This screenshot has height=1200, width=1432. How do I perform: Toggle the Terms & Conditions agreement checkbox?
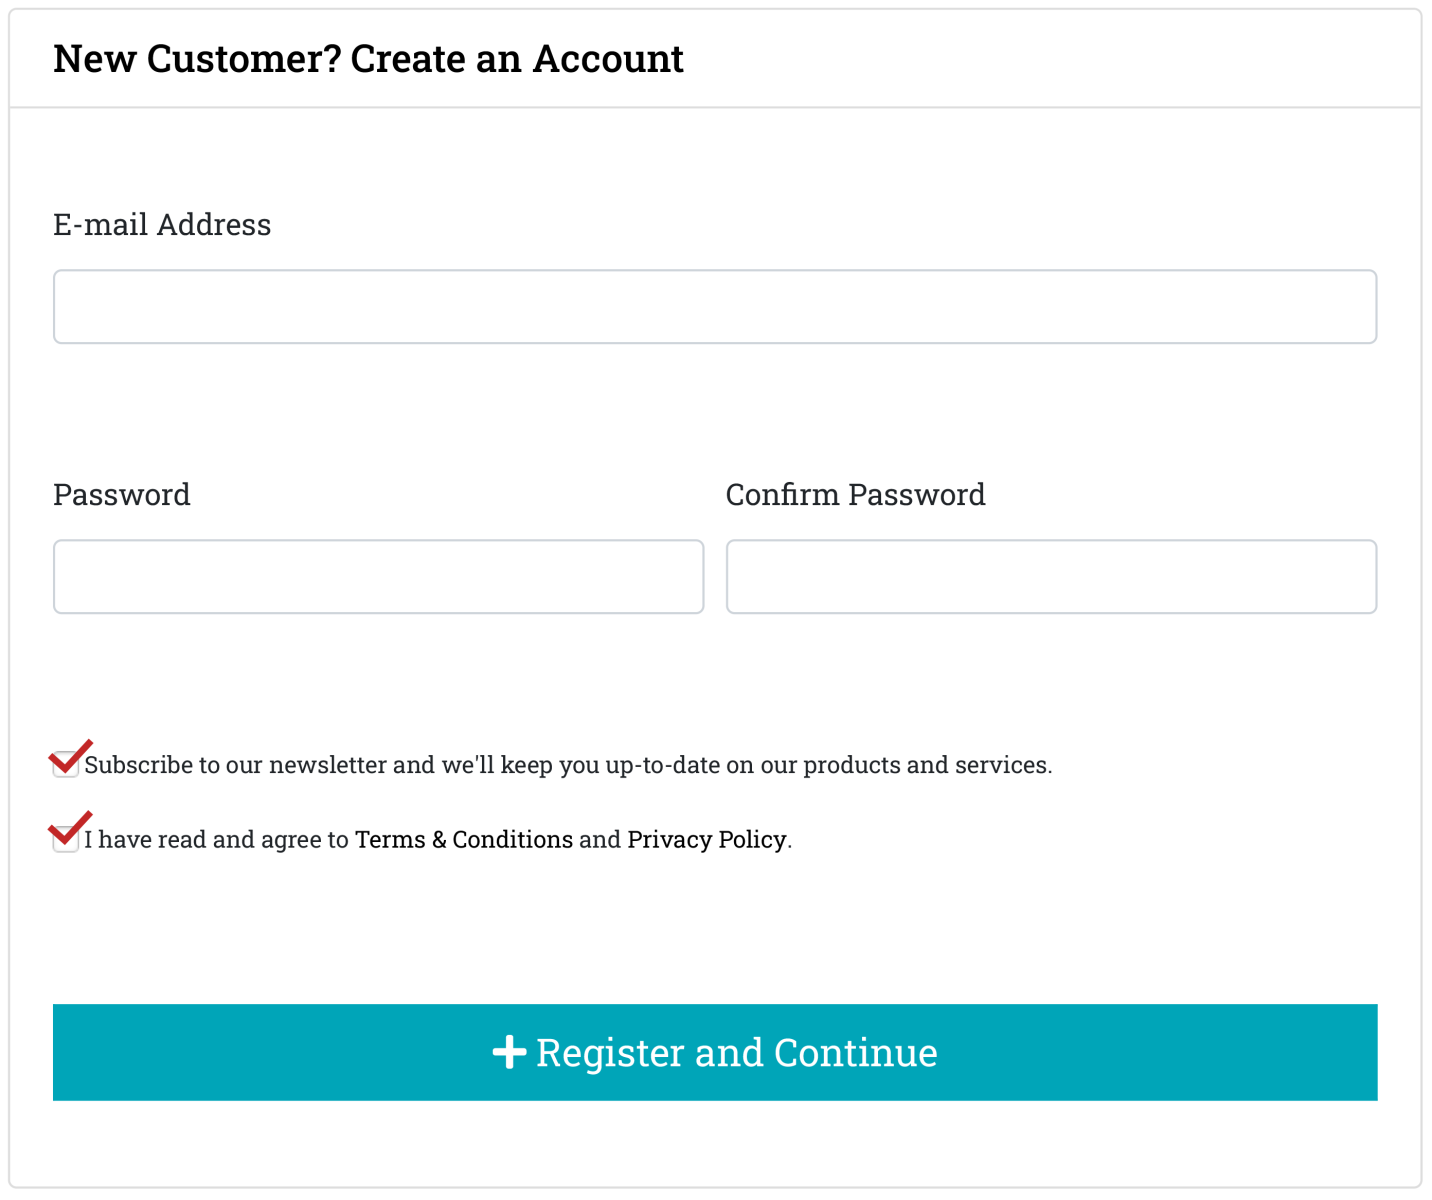pos(66,839)
